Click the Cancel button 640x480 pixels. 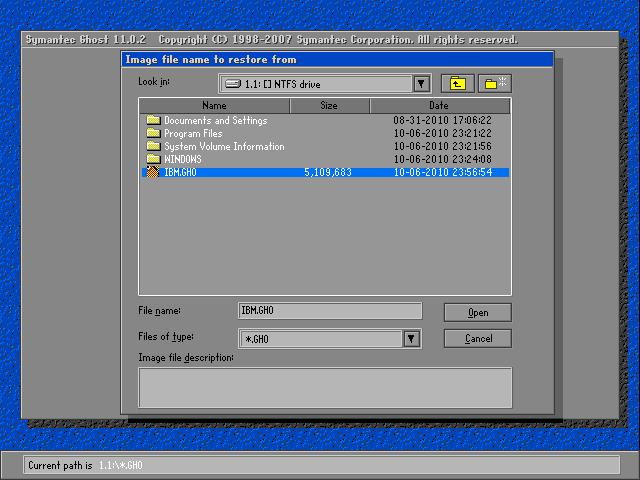pyautogui.click(x=478, y=338)
